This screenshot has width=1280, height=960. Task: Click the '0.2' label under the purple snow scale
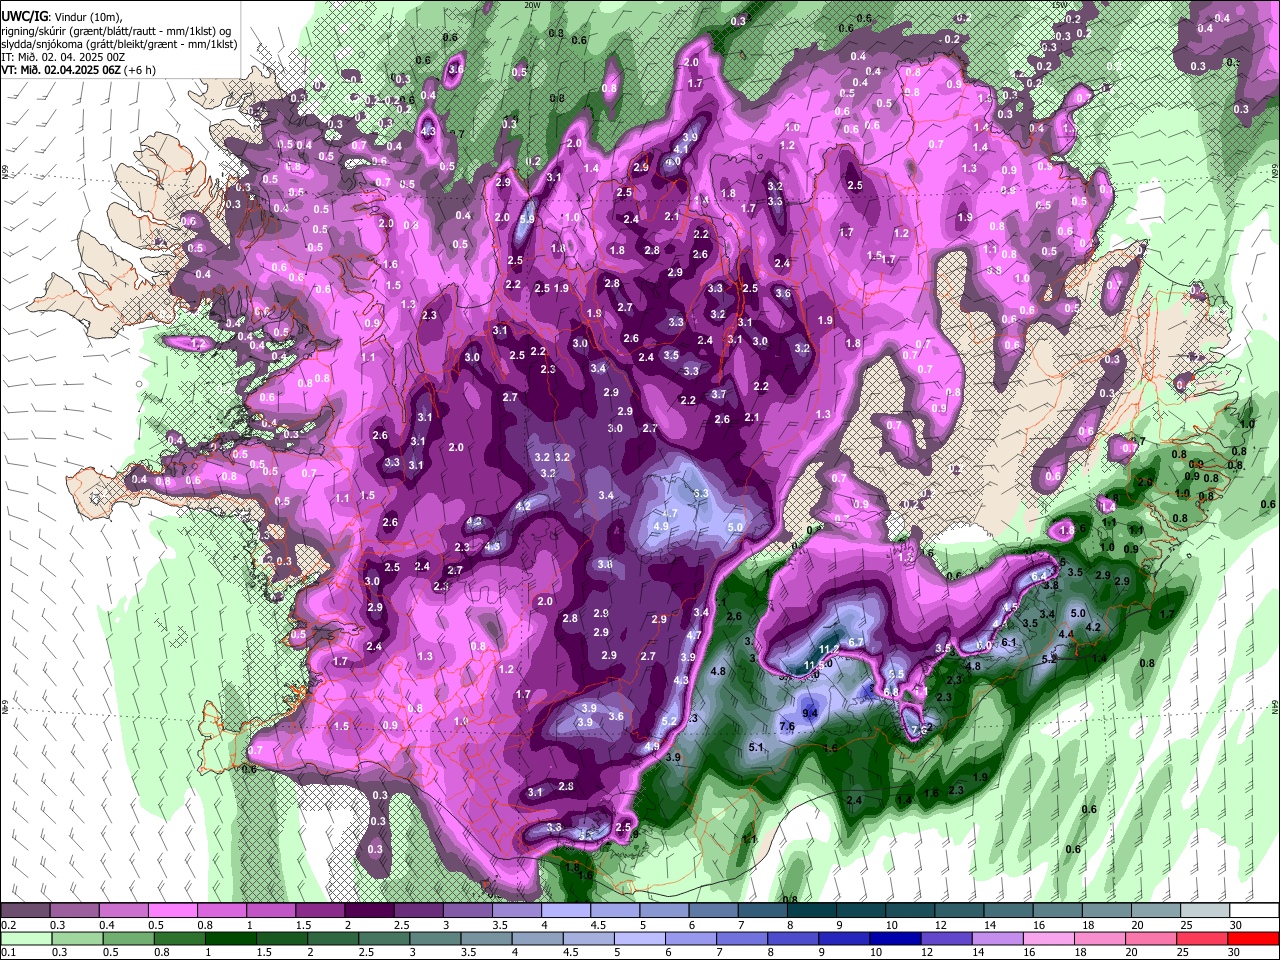point(9,925)
